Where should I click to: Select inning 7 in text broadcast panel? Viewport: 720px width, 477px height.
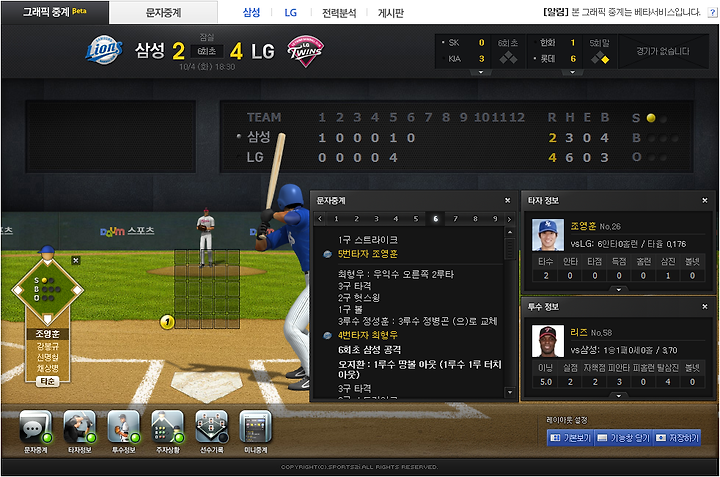[x=455, y=219]
